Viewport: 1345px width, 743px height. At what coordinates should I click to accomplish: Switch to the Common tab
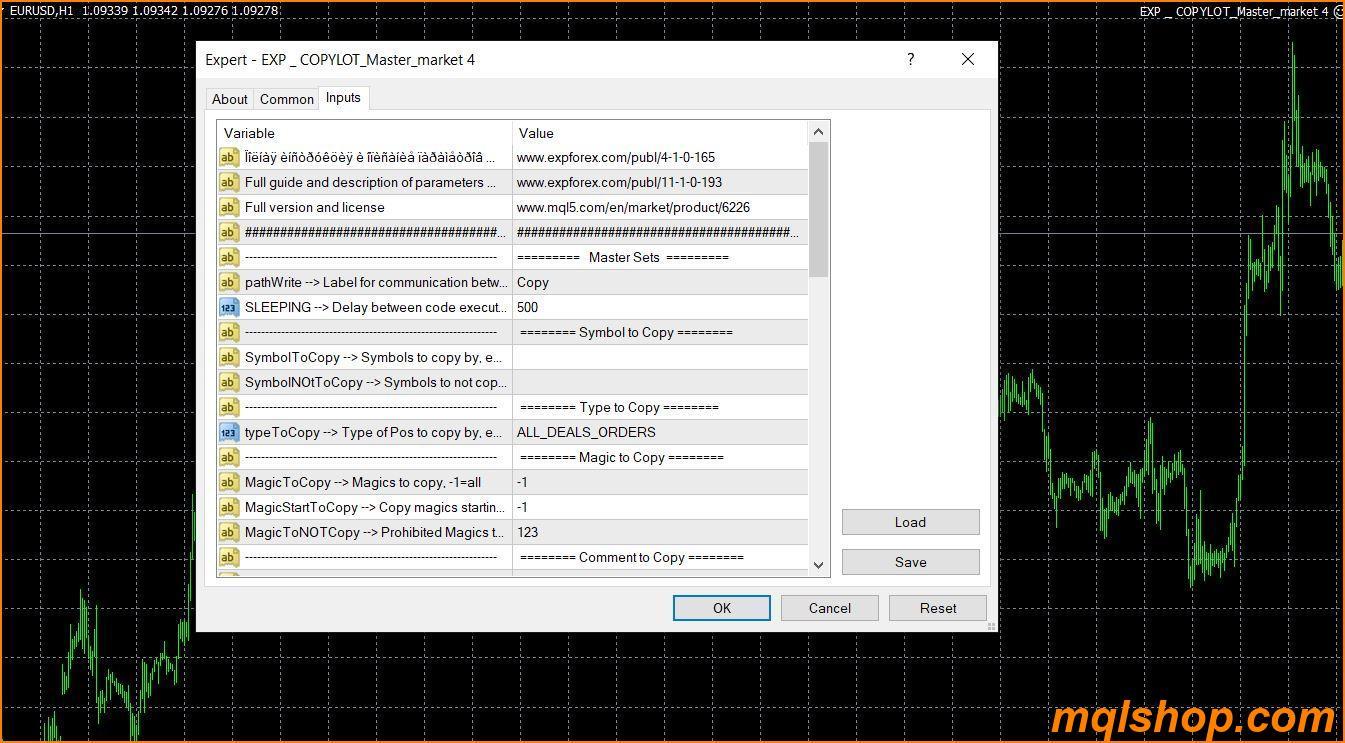tap(286, 98)
